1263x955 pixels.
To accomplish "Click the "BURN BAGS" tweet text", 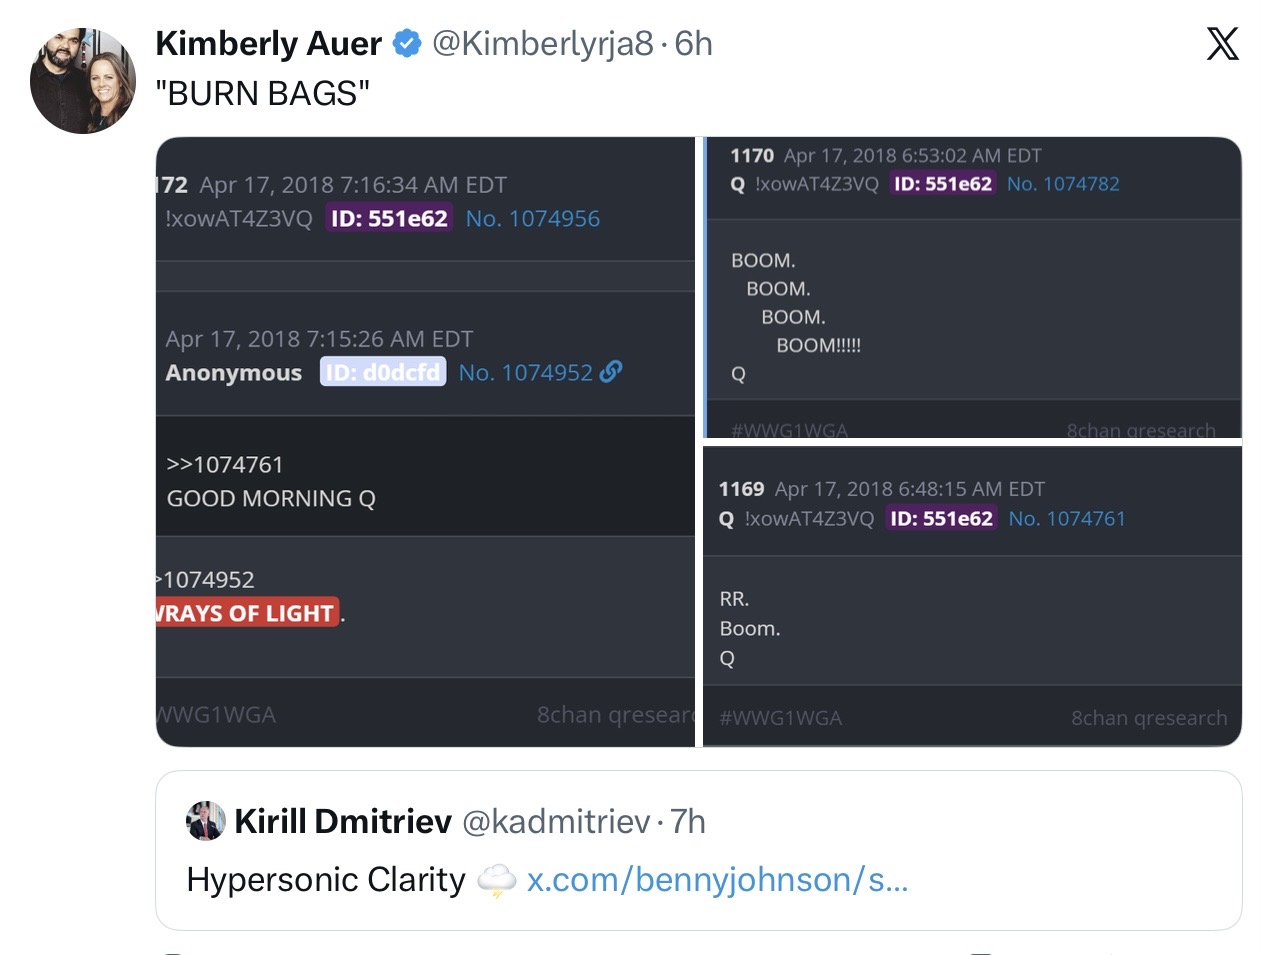I will click(x=263, y=94).
